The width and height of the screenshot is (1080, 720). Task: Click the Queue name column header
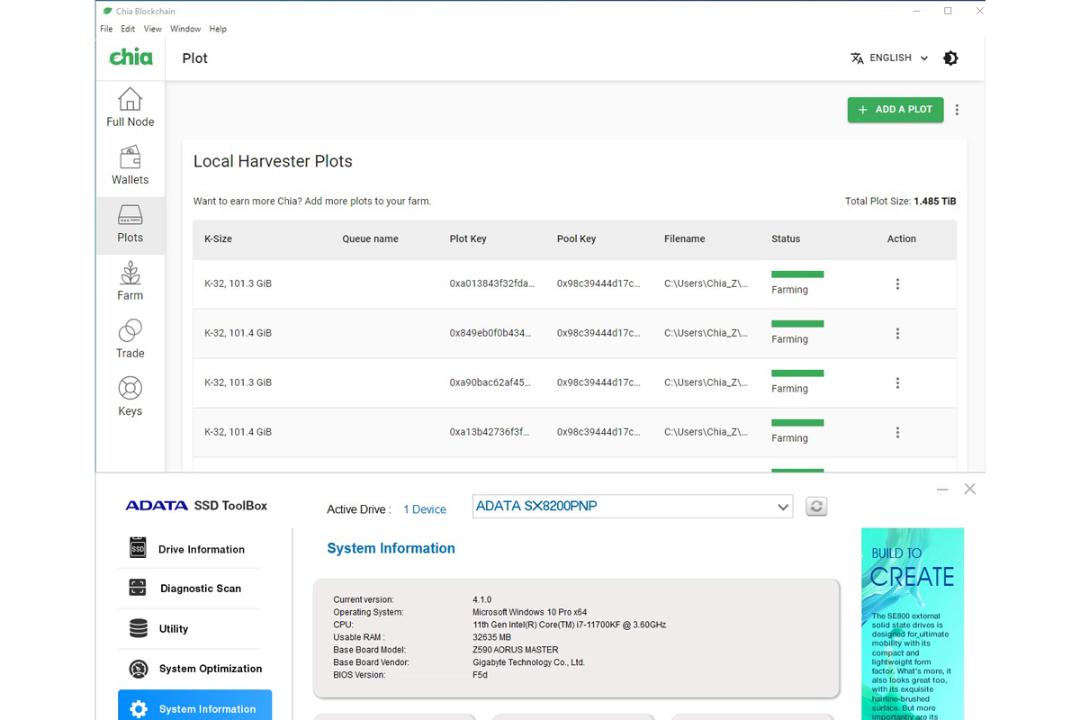point(370,238)
